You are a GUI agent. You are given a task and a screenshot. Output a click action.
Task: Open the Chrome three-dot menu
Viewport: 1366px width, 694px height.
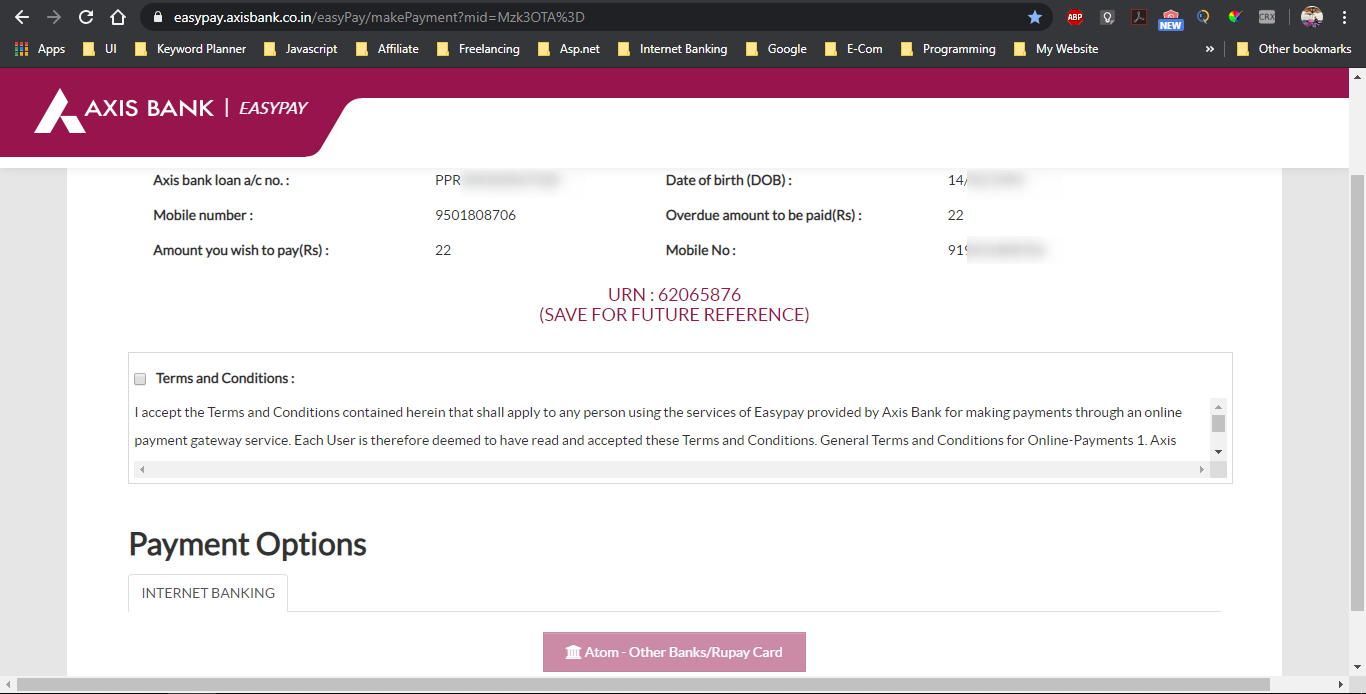point(1344,16)
